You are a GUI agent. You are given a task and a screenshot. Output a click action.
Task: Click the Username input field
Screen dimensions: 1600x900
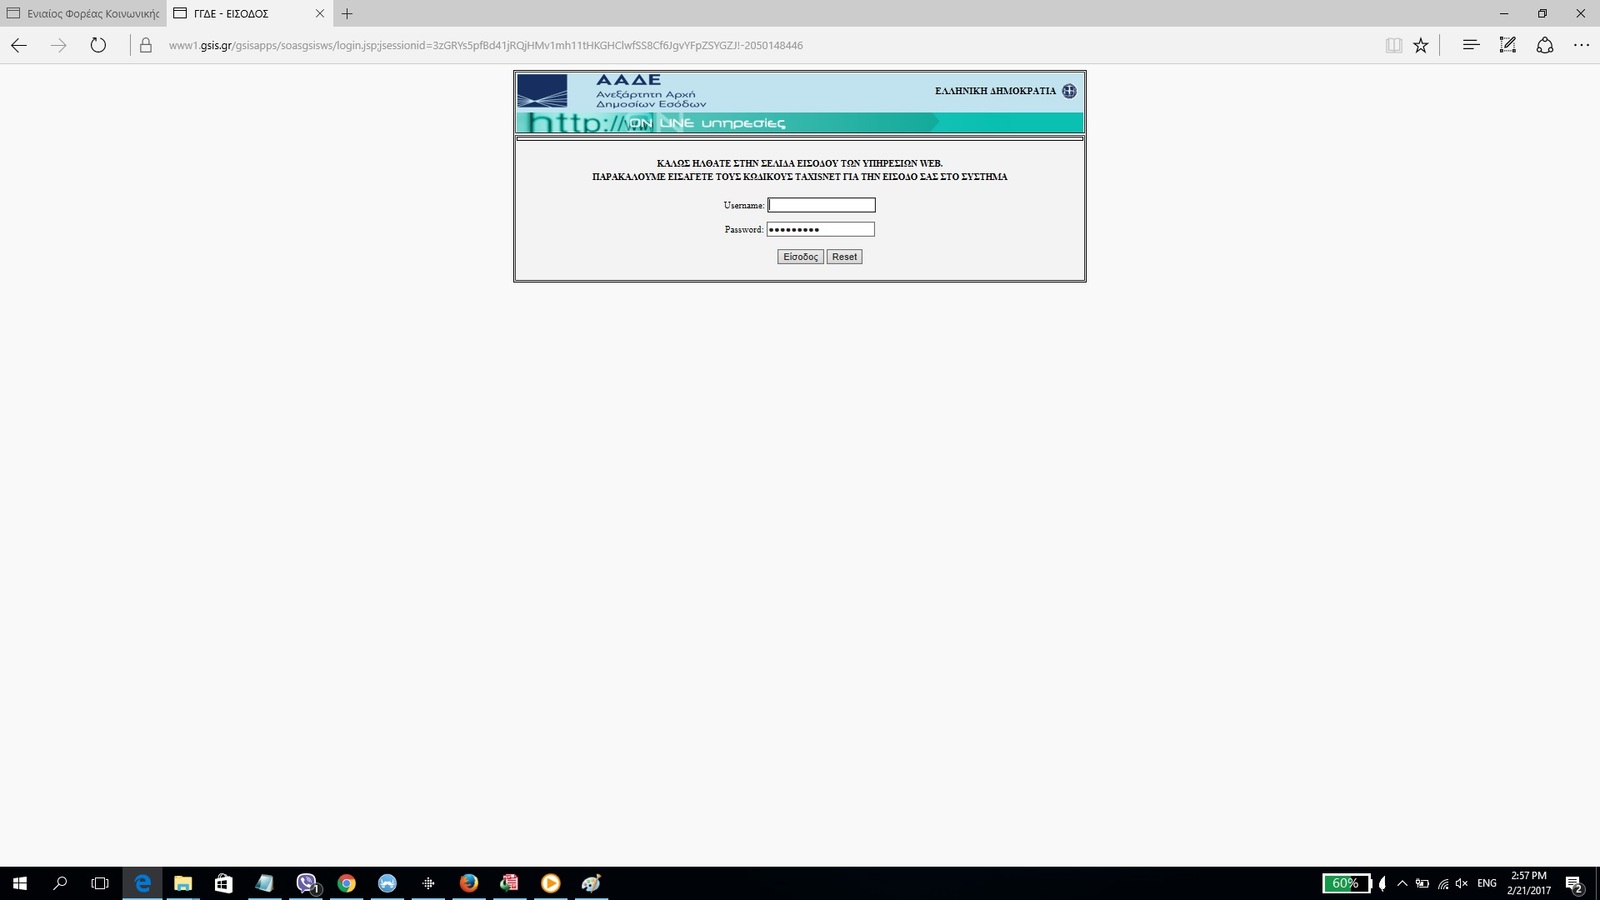(821, 205)
